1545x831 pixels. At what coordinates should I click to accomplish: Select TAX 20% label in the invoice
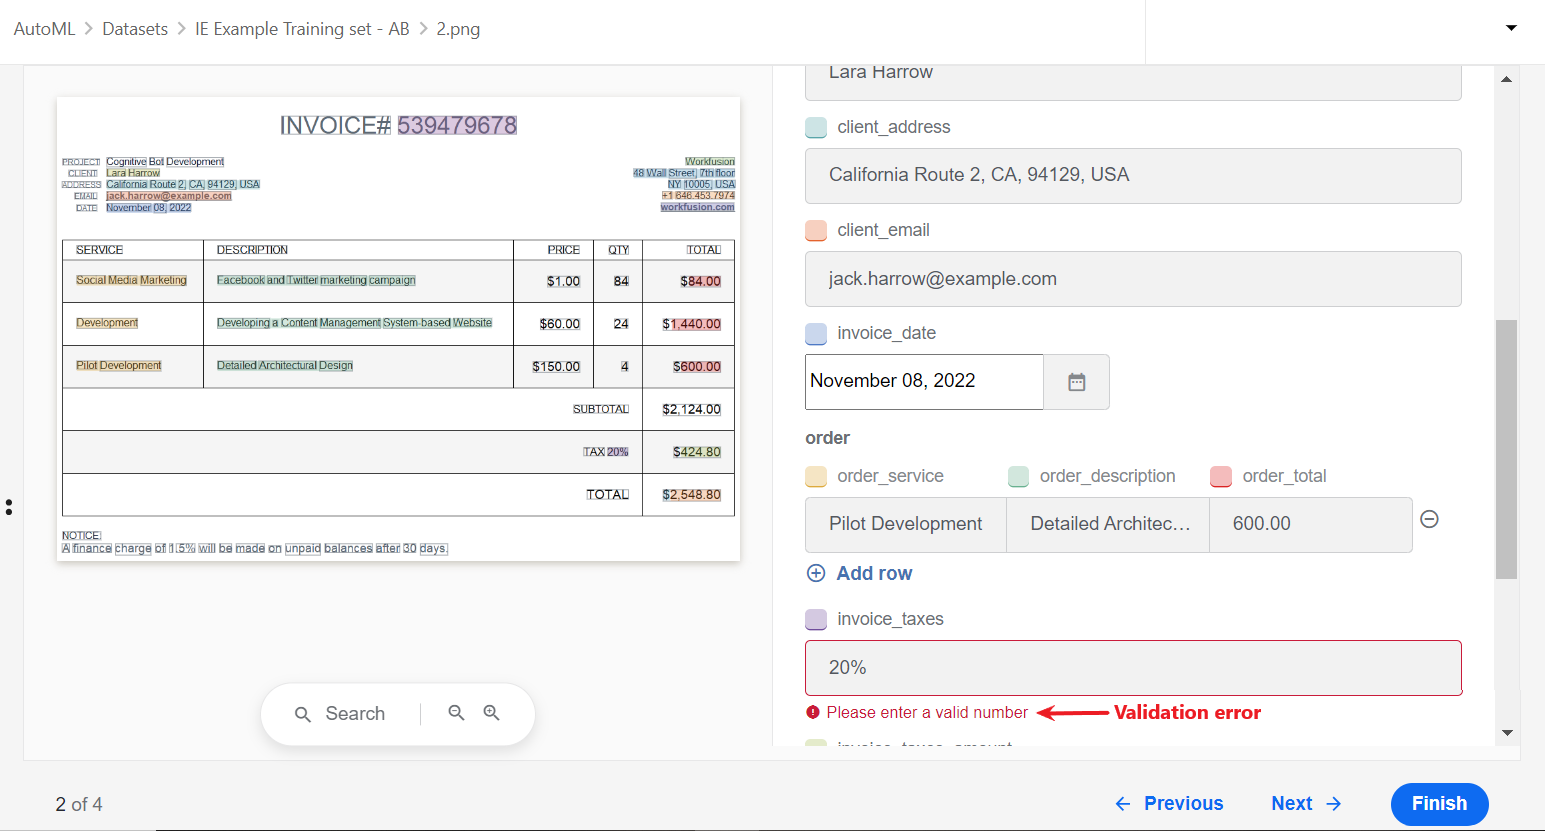606,452
